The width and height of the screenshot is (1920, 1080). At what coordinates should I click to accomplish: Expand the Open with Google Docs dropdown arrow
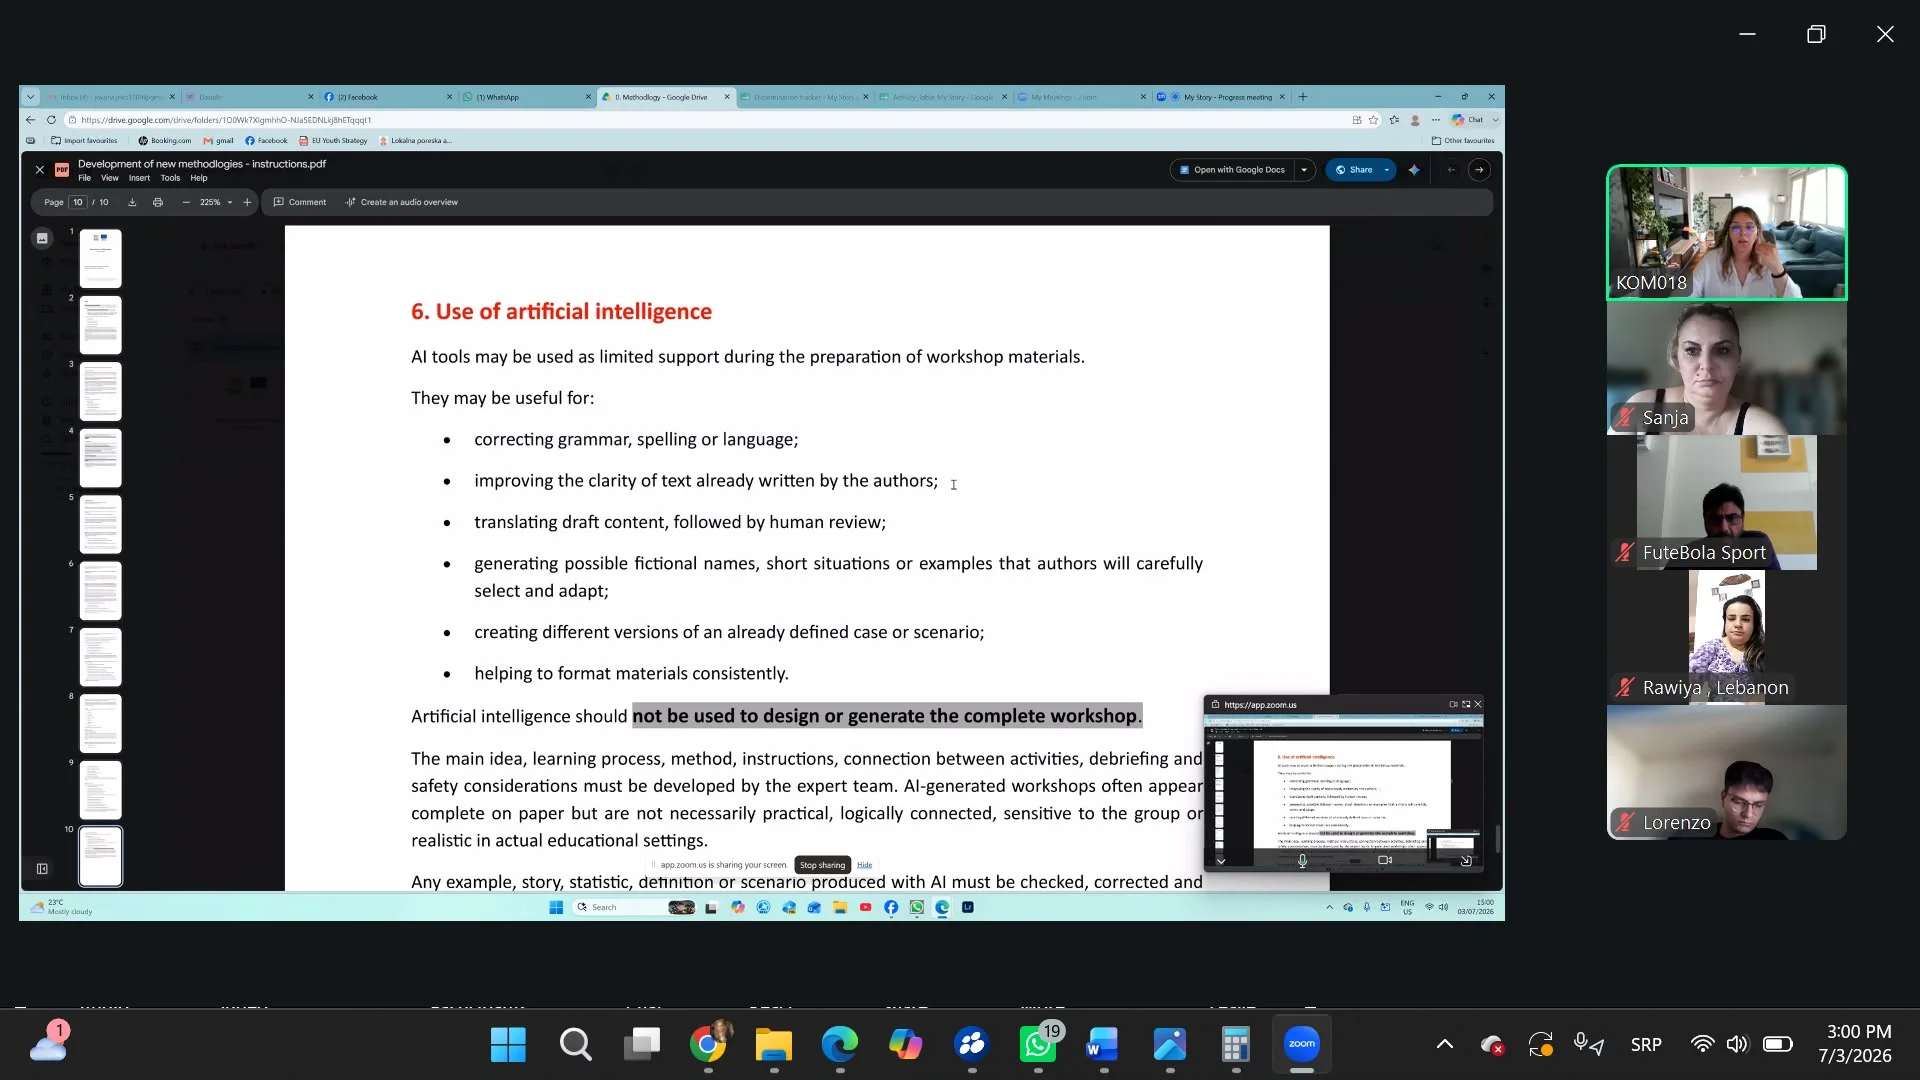(1304, 170)
